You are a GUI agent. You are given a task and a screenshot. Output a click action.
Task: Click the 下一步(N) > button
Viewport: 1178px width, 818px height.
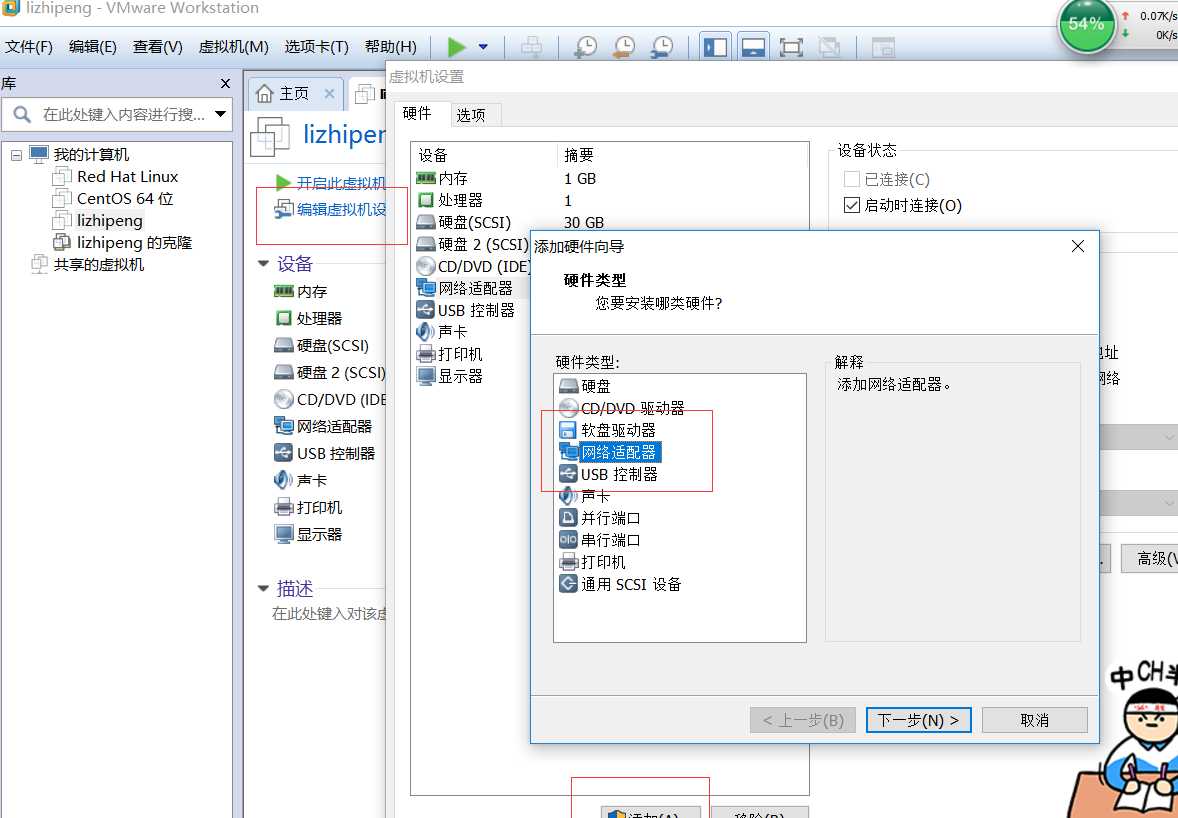(918, 720)
